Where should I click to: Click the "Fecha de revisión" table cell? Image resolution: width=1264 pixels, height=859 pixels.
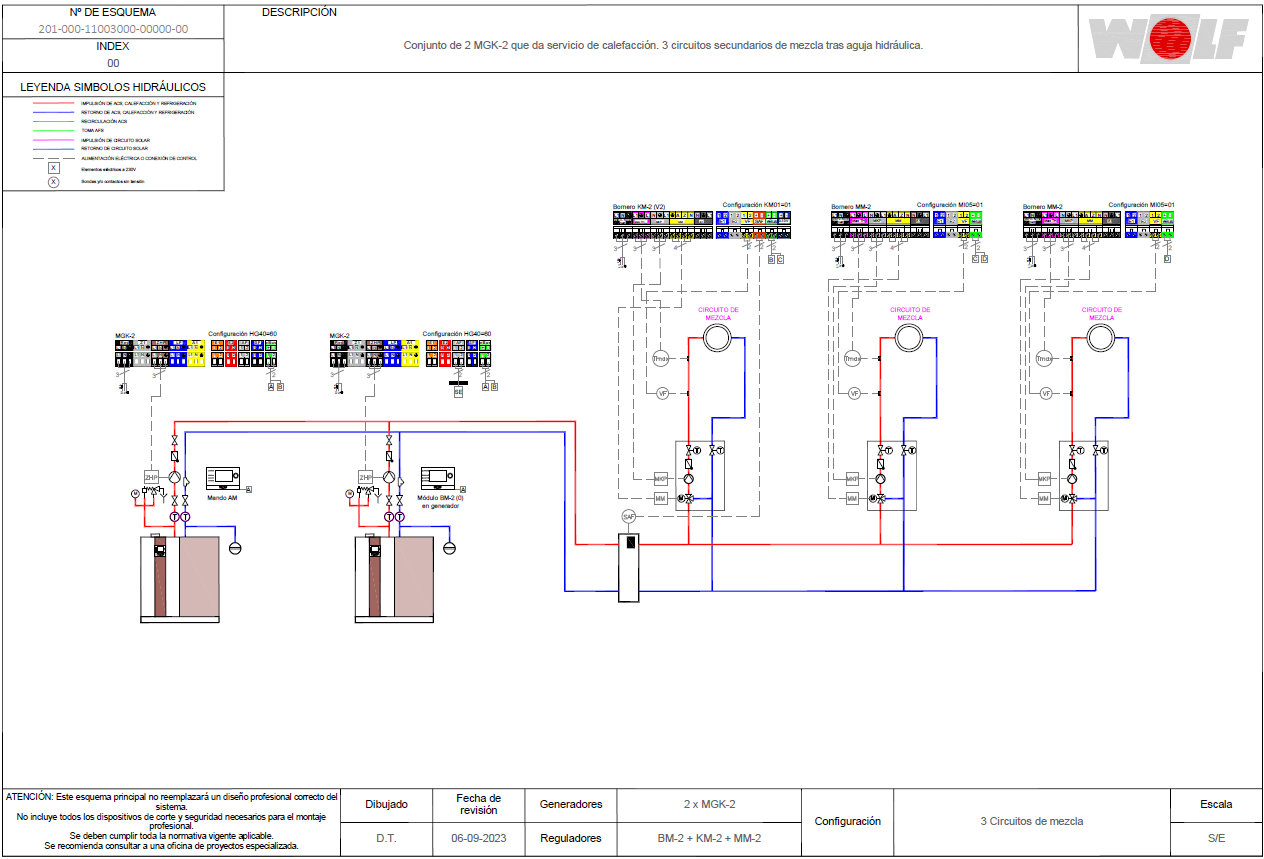(478, 804)
